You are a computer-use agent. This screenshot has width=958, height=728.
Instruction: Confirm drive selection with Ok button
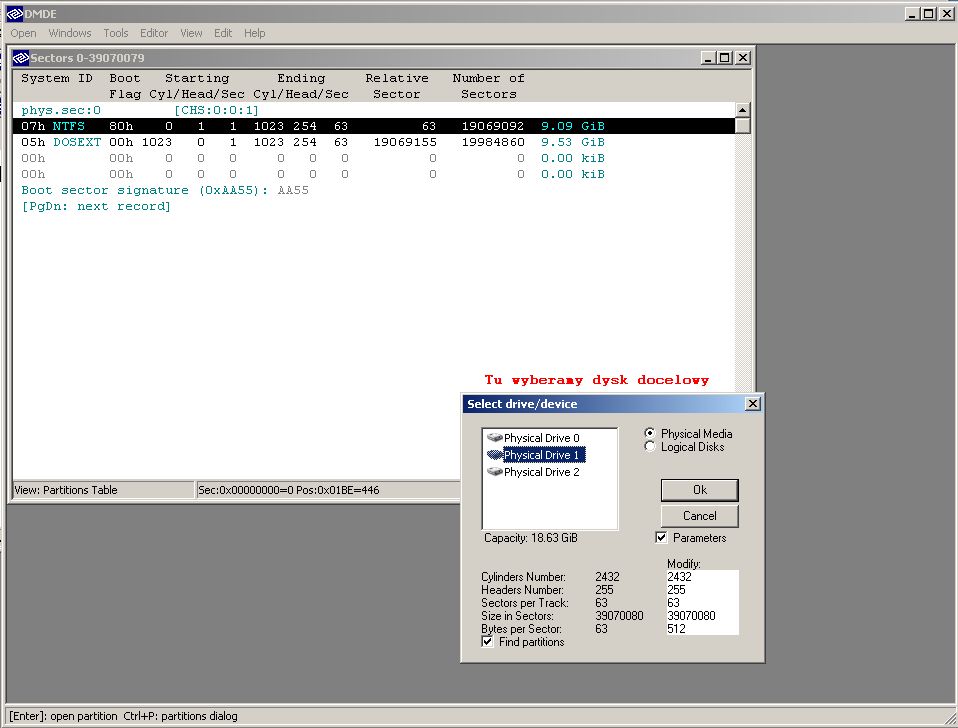pos(700,490)
